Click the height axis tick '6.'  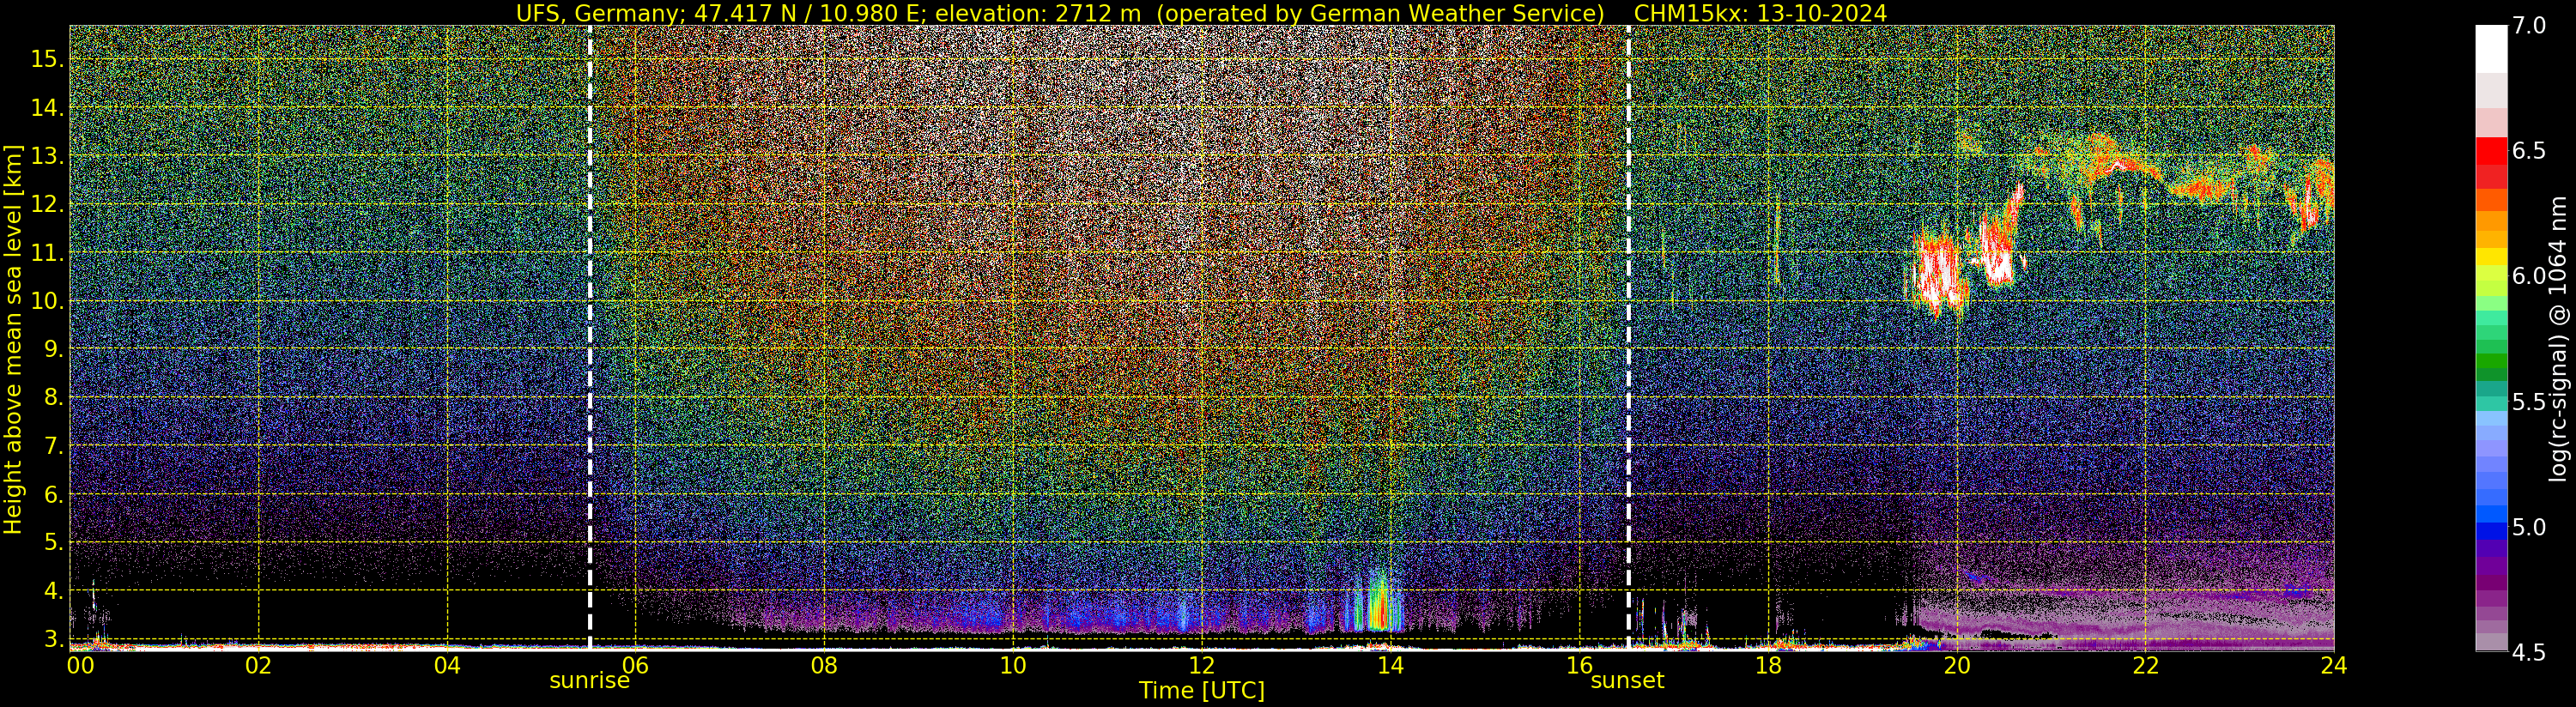tap(53, 494)
